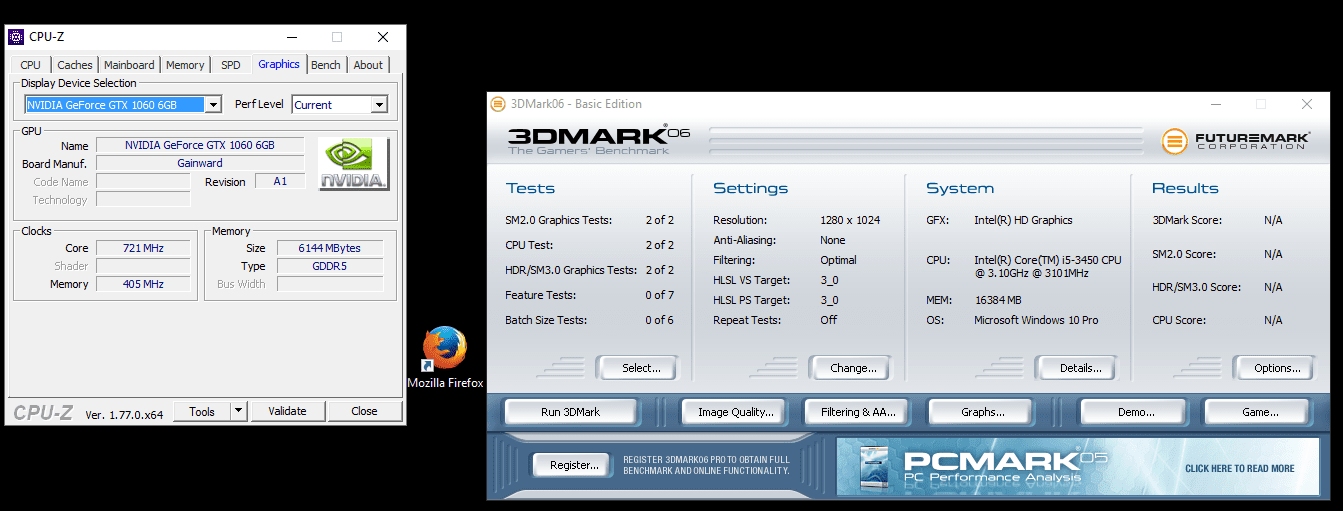Expand the display device selection dropdown
The image size is (1343, 511).
(213, 105)
